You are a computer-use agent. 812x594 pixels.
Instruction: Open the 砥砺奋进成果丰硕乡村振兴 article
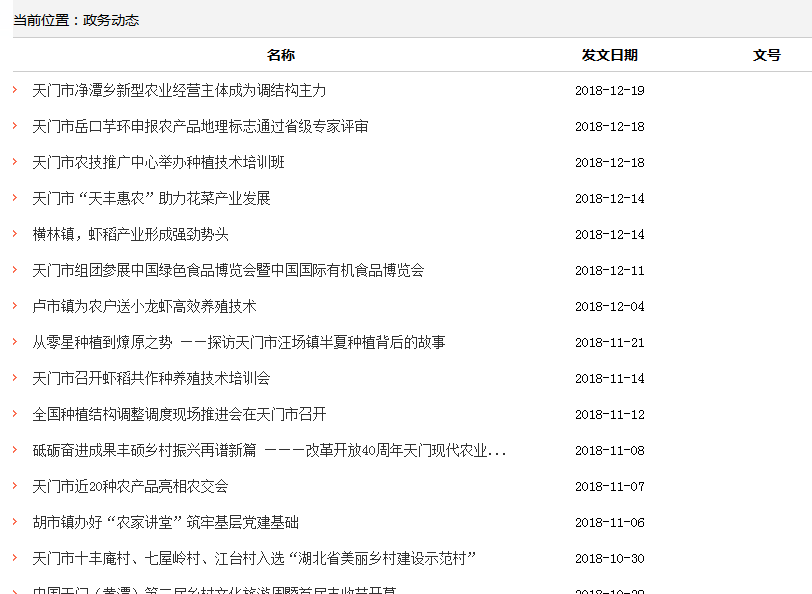(269, 450)
